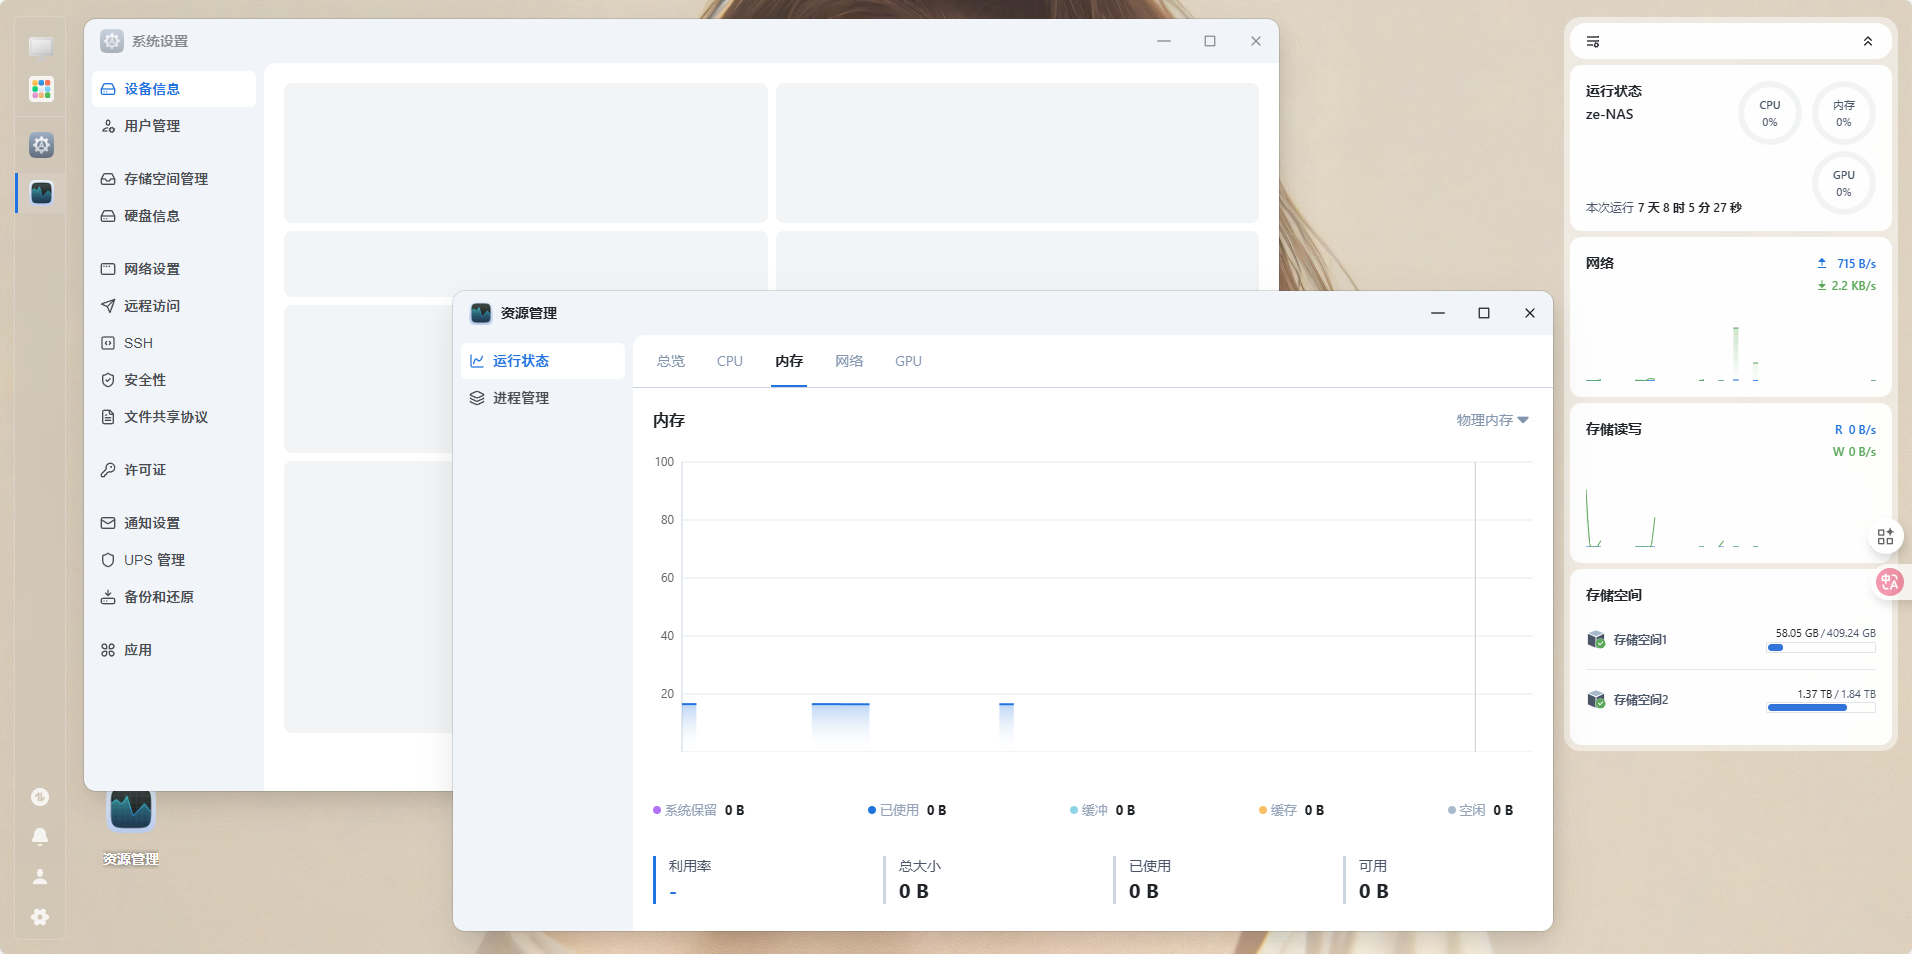Click the 存储空间2 usage bar

(1821, 708)
